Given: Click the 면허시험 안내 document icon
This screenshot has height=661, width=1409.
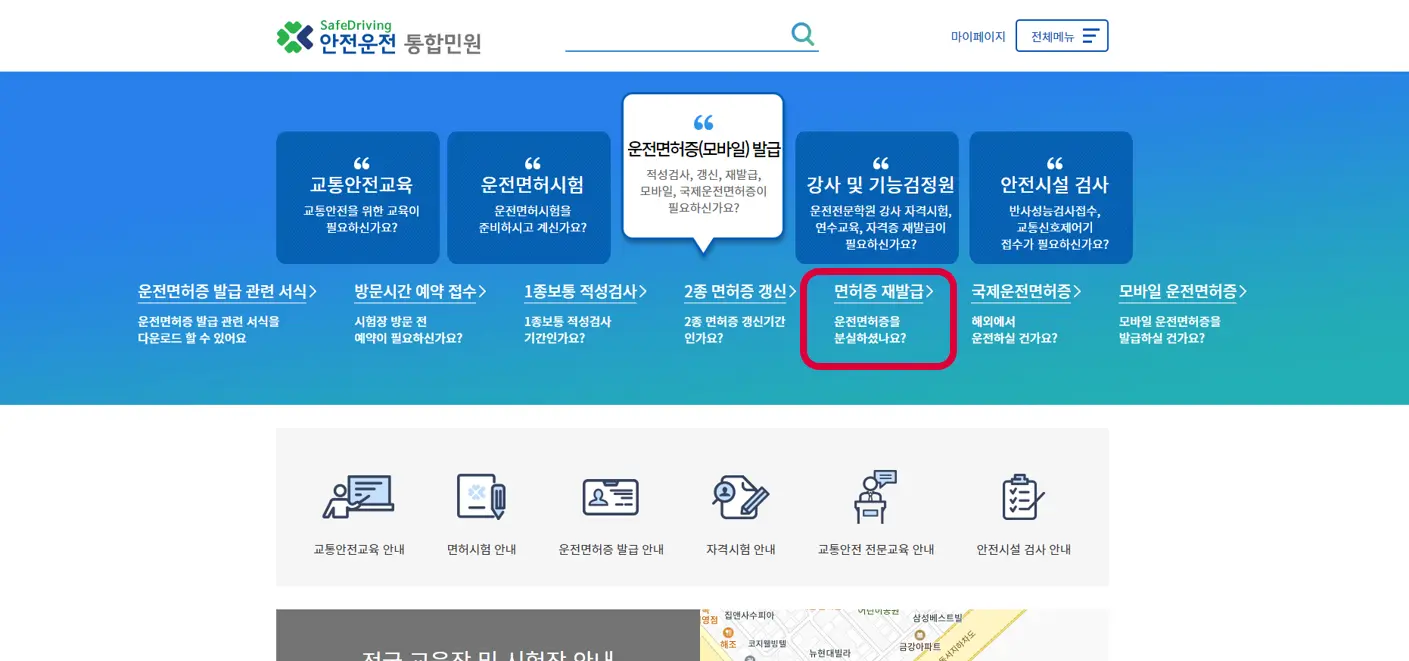Looking at the screenshot, I should coord(481,497).
